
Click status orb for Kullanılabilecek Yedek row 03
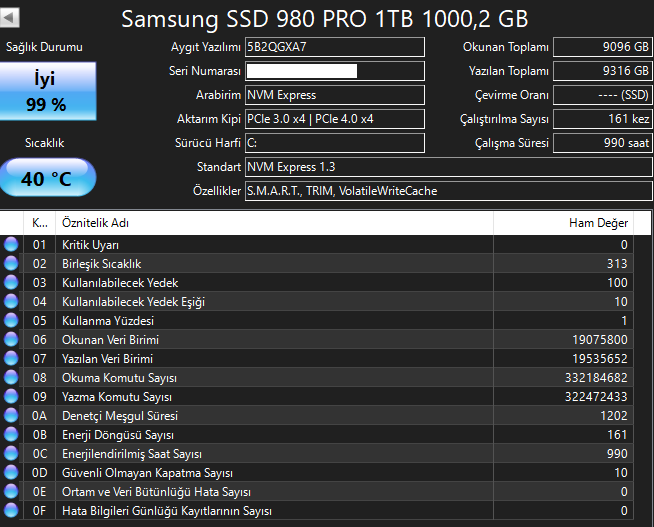tap(11, 282)
